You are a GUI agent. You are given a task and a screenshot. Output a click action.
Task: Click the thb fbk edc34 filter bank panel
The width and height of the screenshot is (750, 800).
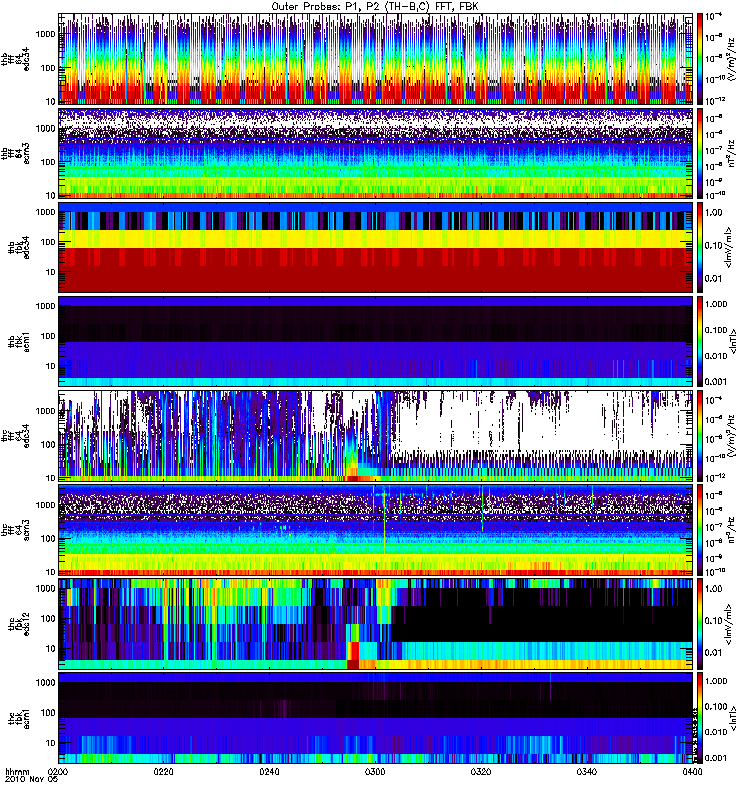(376, 247)
